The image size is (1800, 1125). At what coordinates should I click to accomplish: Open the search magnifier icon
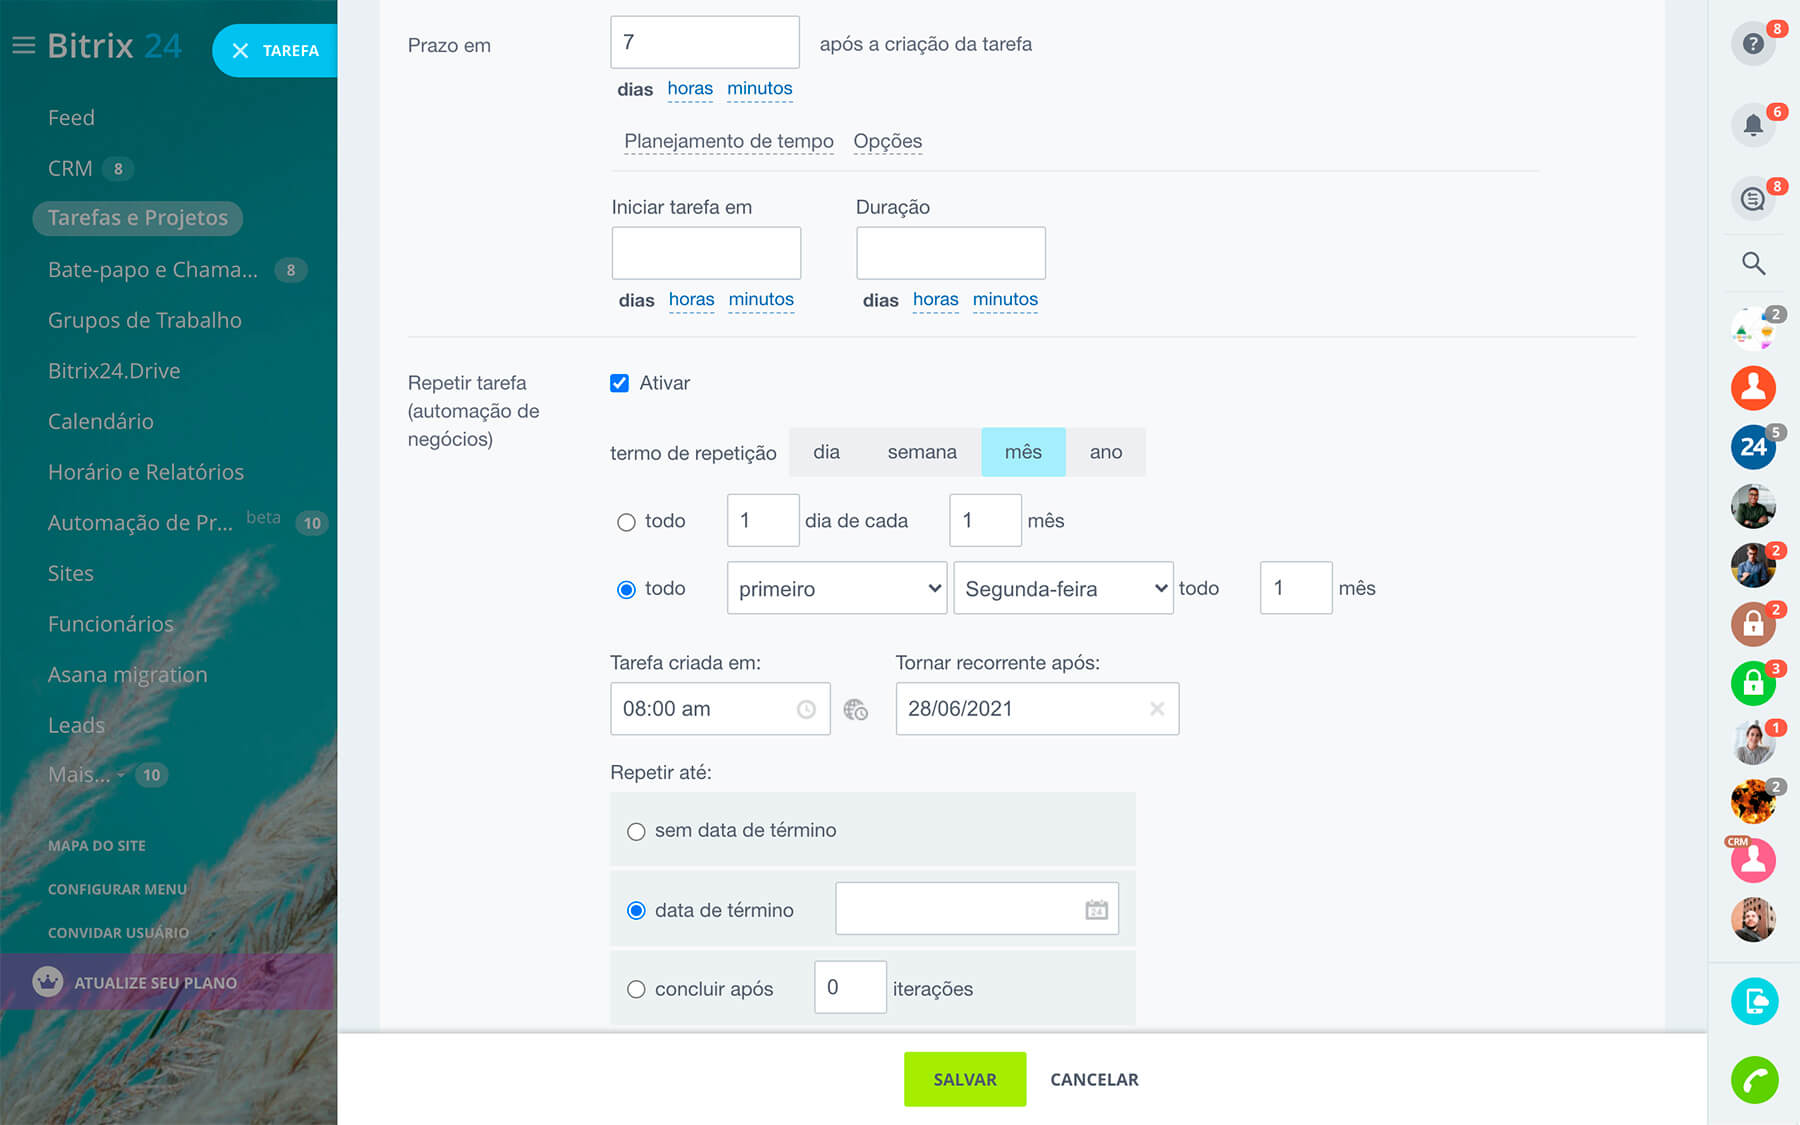point(1753,263)
